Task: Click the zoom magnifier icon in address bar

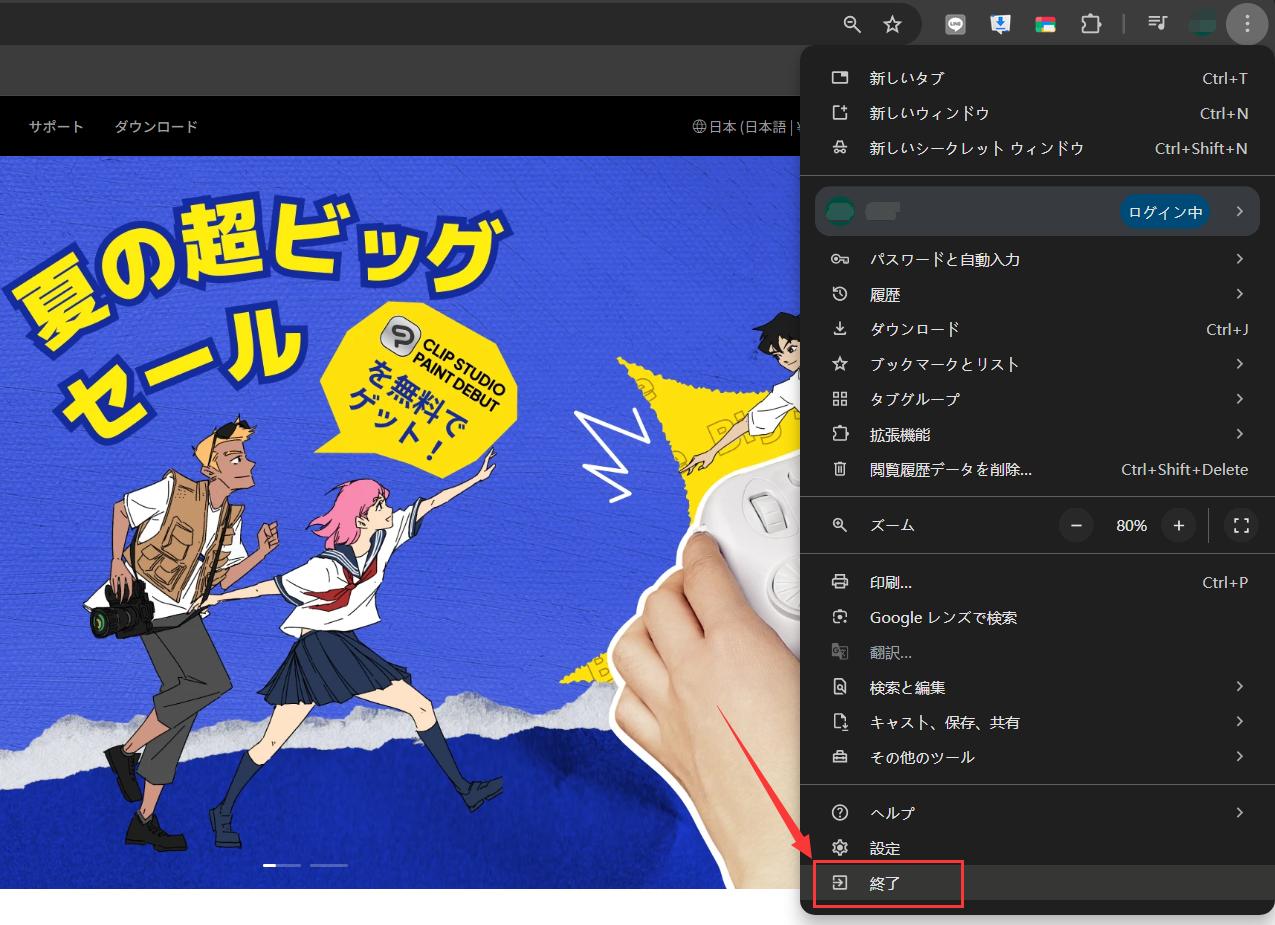Action: click(x=852, y=24)
